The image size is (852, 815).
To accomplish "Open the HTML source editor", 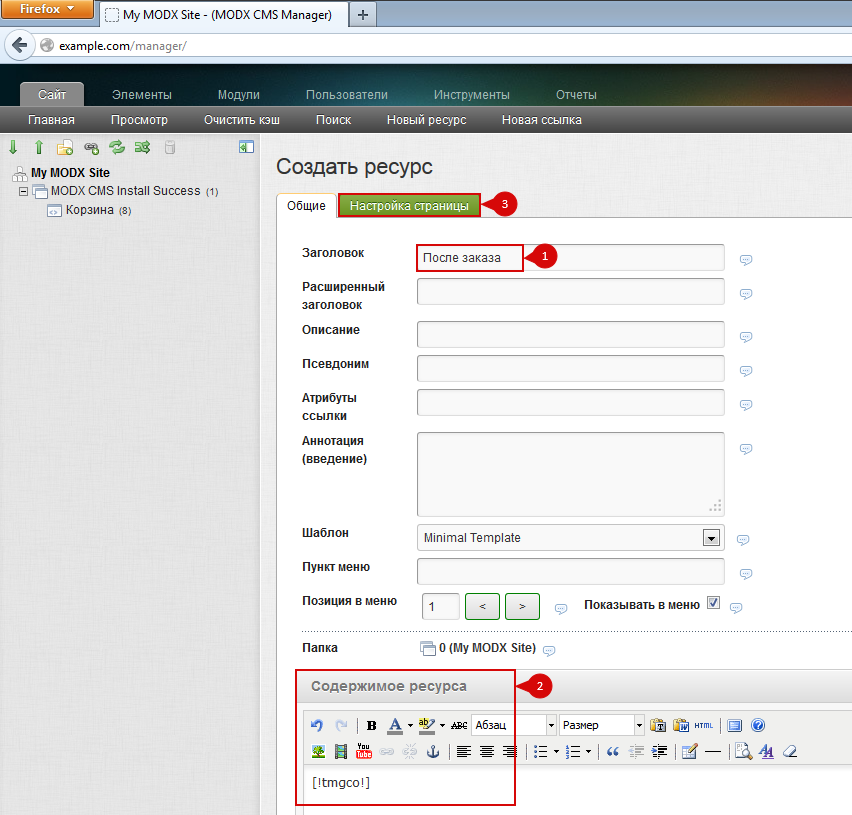I will tap(704, 725).
